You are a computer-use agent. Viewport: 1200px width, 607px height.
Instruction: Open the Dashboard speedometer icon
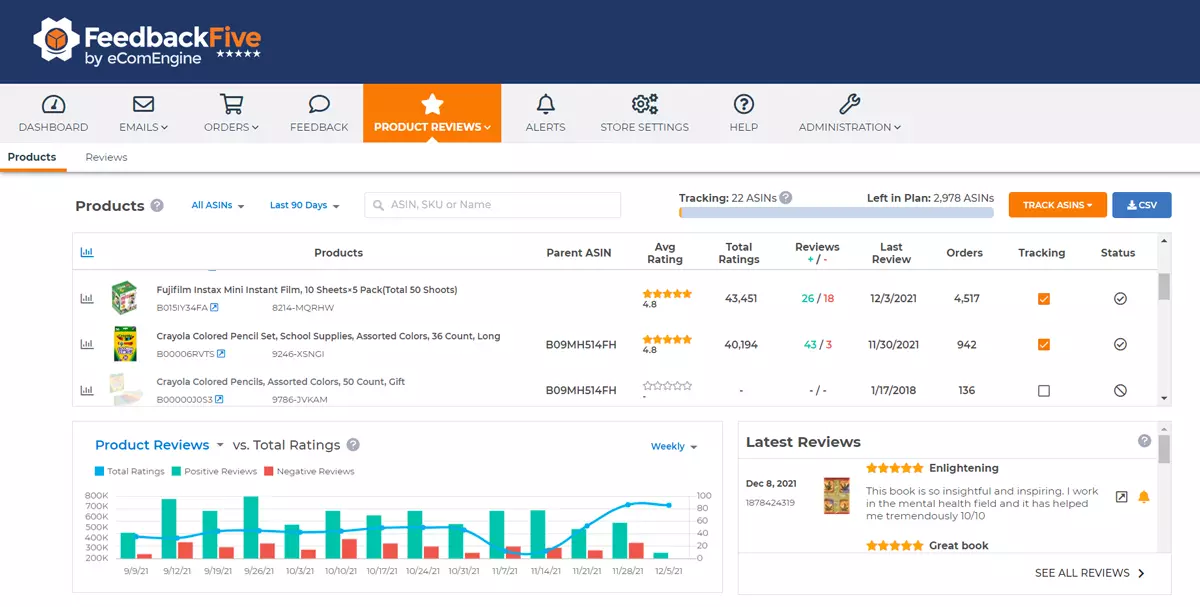click(53, 104)
